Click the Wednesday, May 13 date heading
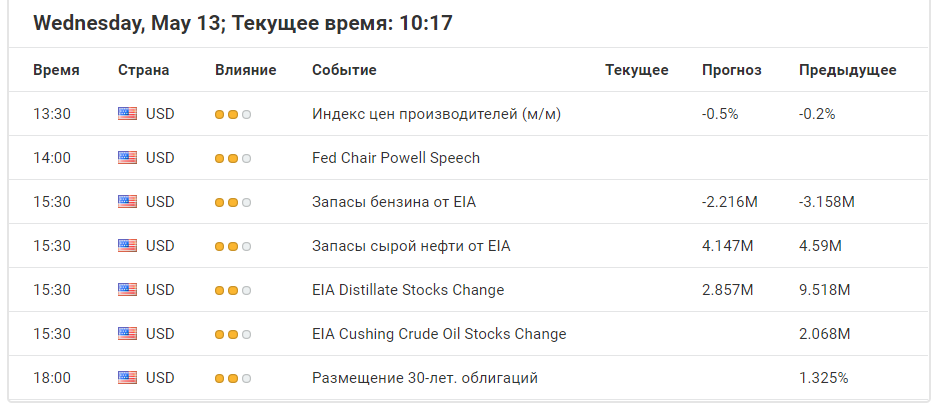Image resolution: width=938 pixels, height=408 pixels. (x=127, y=23)
